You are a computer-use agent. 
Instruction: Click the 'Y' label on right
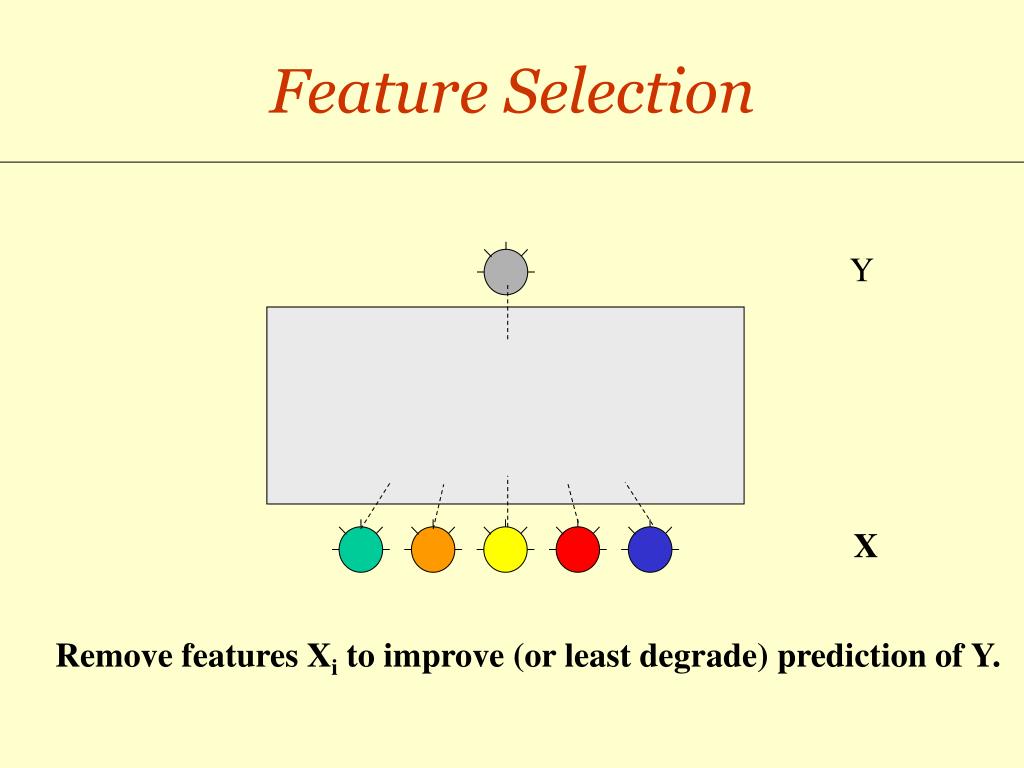[862, 270]
